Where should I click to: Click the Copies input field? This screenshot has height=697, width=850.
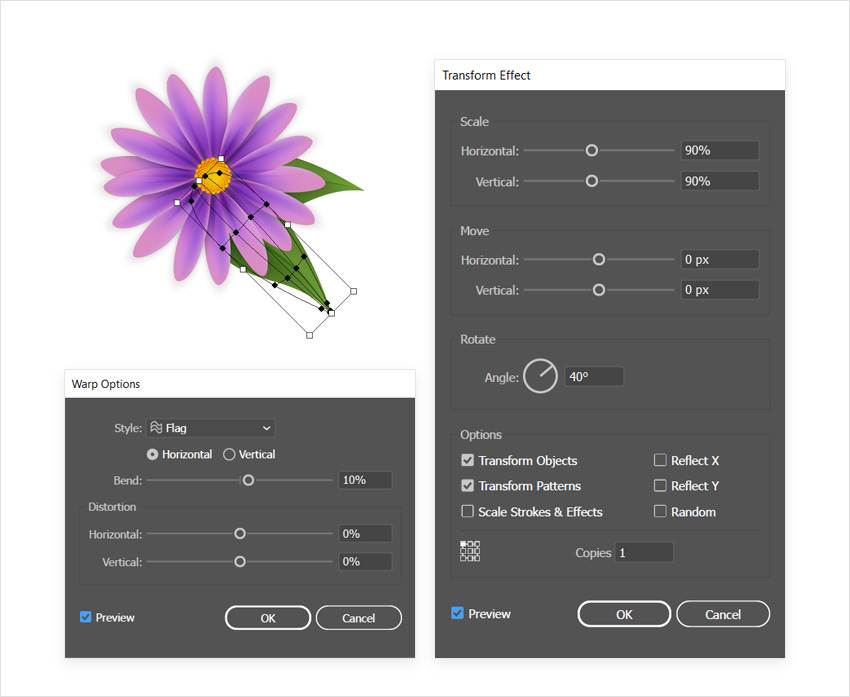click(644, 552)
